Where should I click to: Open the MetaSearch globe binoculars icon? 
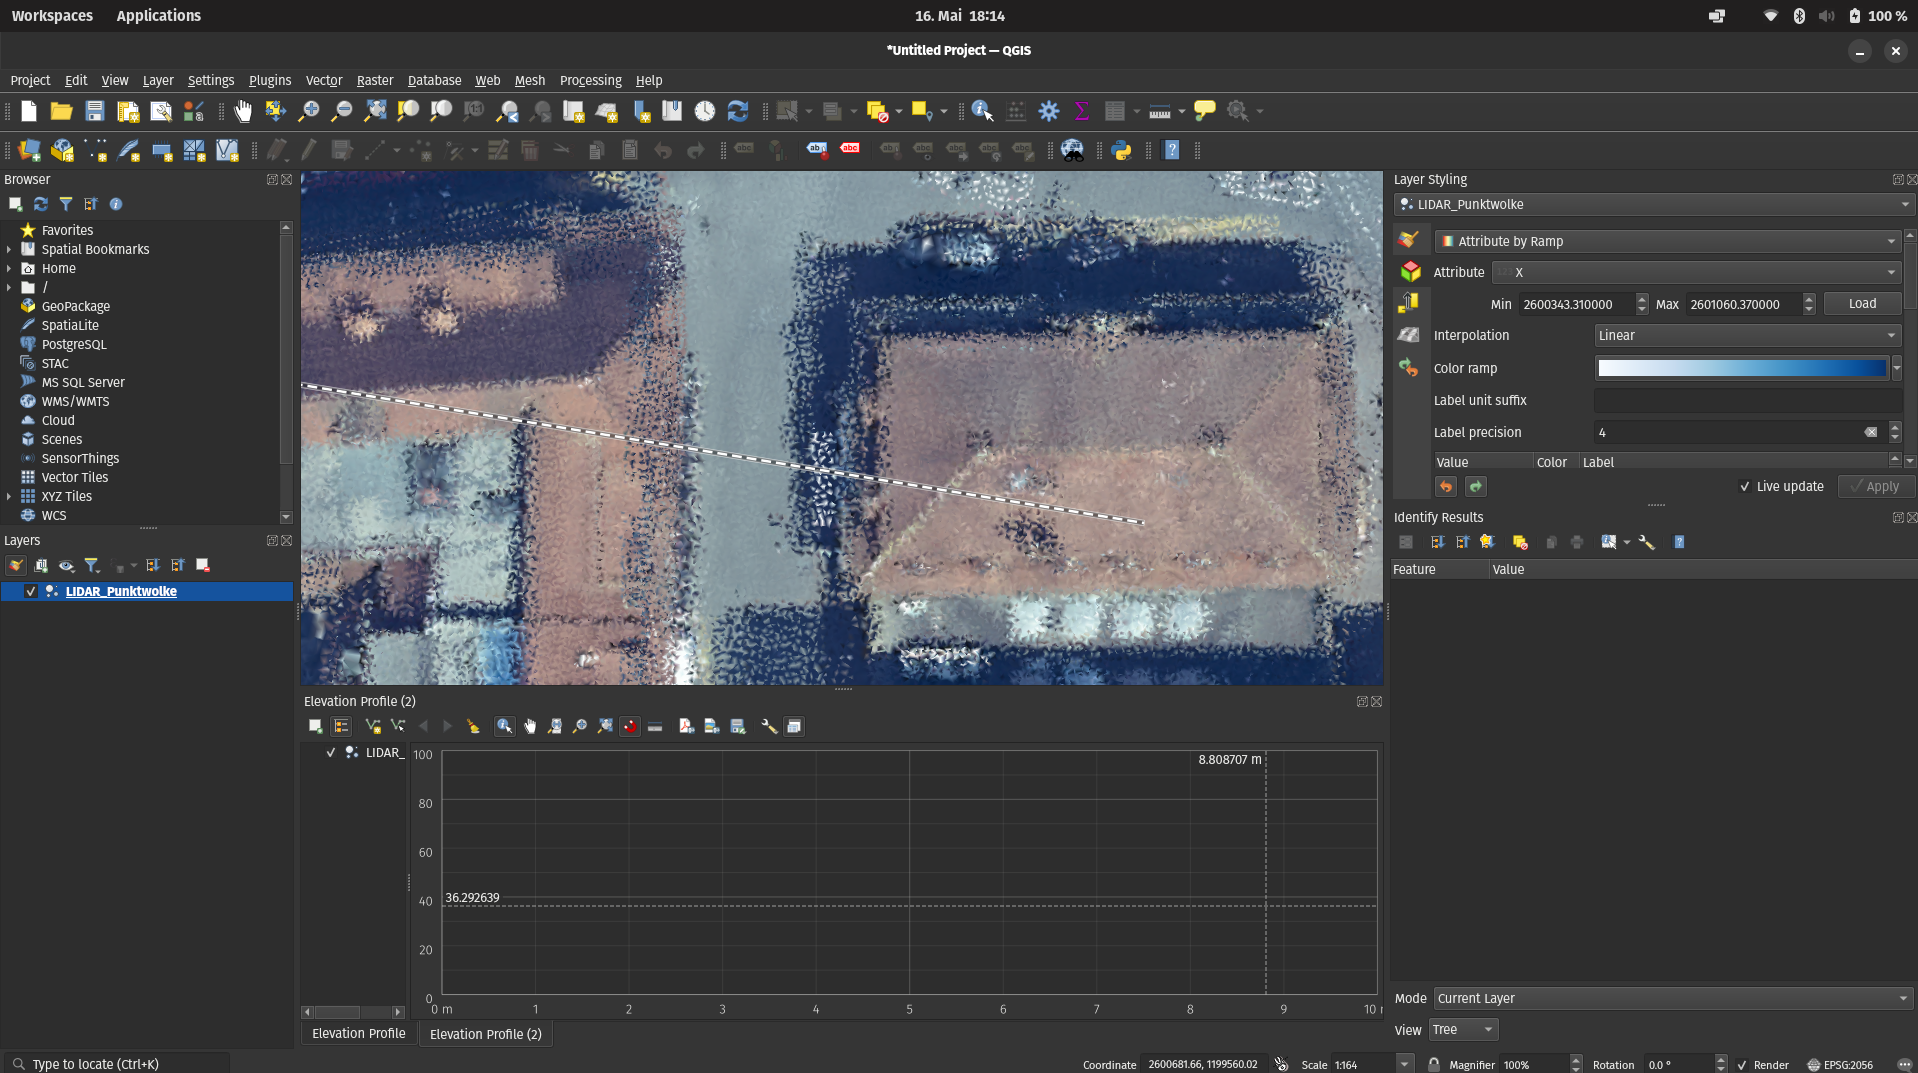click(1073, 150)
